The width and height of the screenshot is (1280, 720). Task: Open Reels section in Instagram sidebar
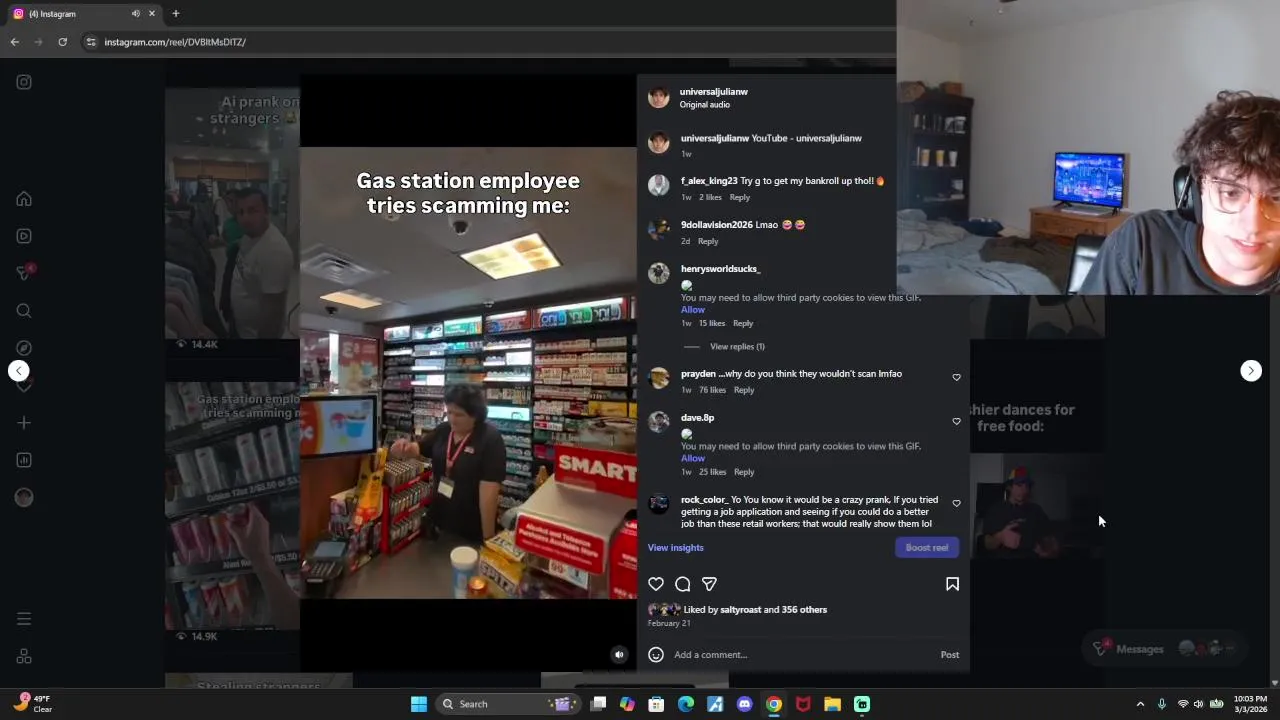point(24,236)
